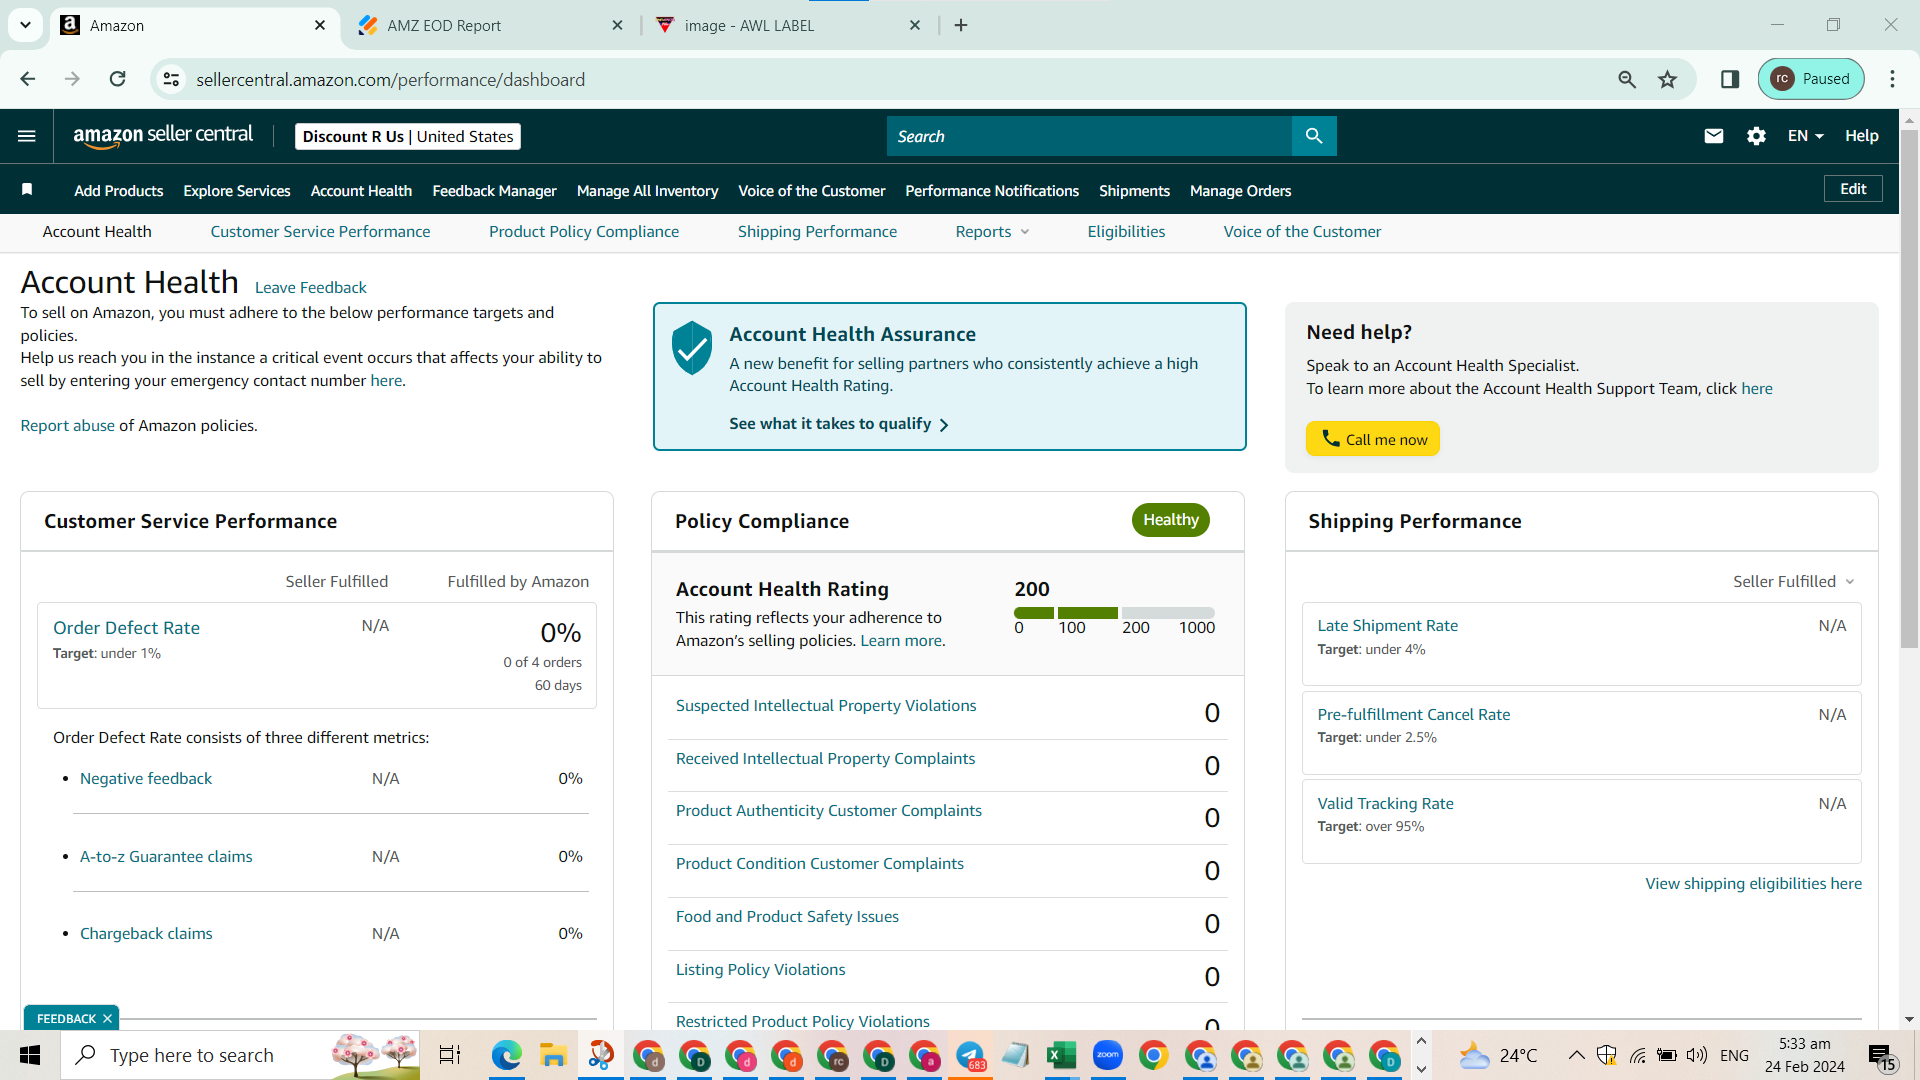Click the Task View taskbar icon

(450, 1055)
